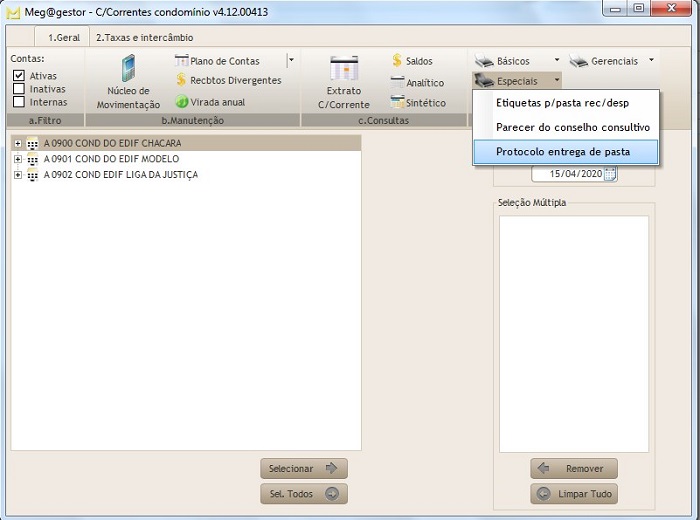Maximize the Meg@gestor window
Viewport: 700px width, 520px height.
[639, 8]
